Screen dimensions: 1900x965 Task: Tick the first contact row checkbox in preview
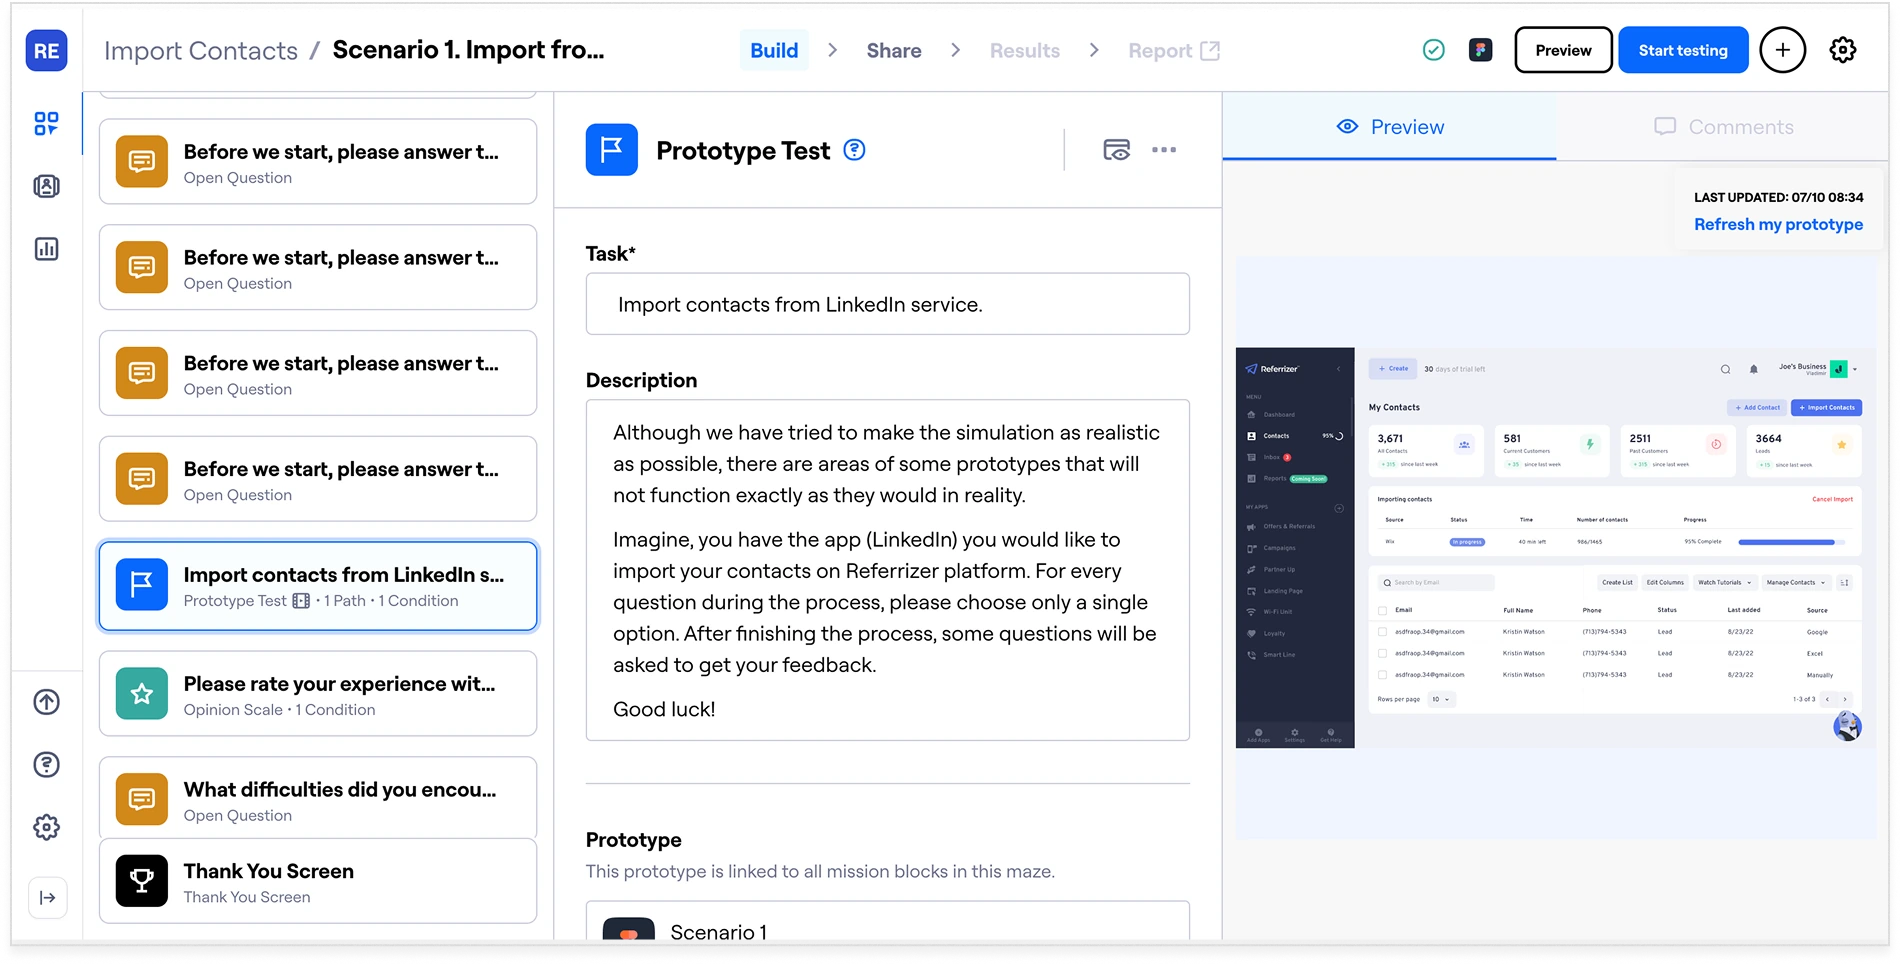click(1382, 632)
